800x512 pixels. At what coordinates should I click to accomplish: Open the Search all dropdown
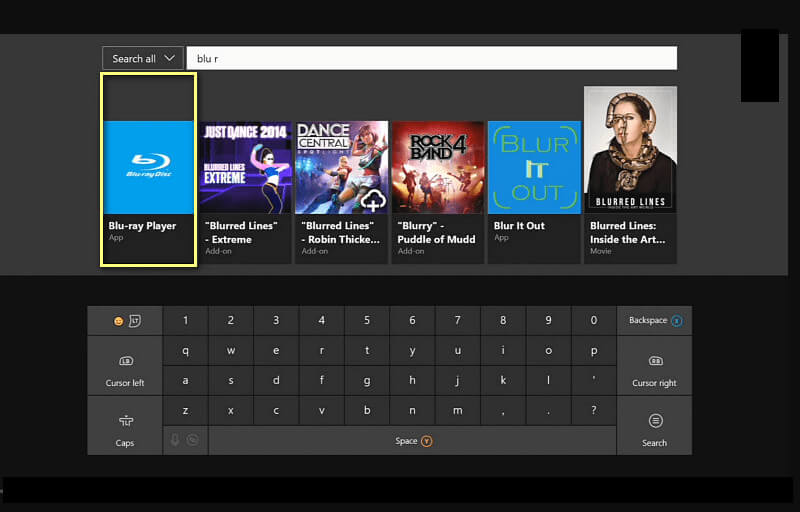coord(143,58)
